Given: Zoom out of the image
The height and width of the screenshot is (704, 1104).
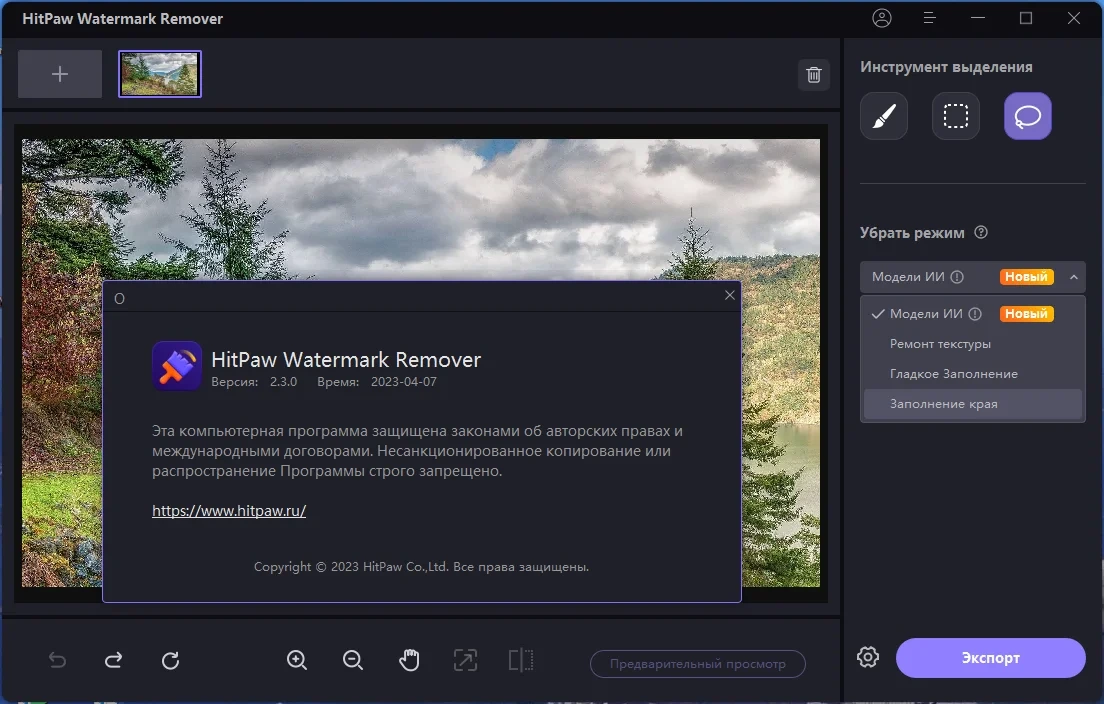Looking at the screenshot, I should 353,660.
